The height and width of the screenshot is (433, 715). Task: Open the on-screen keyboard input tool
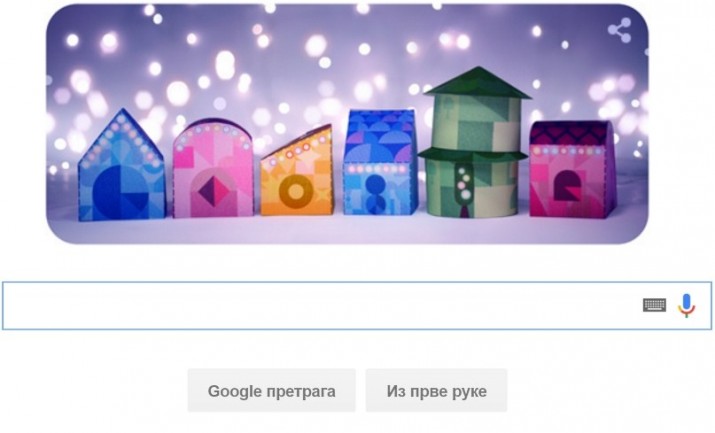[x=654, y=305]
